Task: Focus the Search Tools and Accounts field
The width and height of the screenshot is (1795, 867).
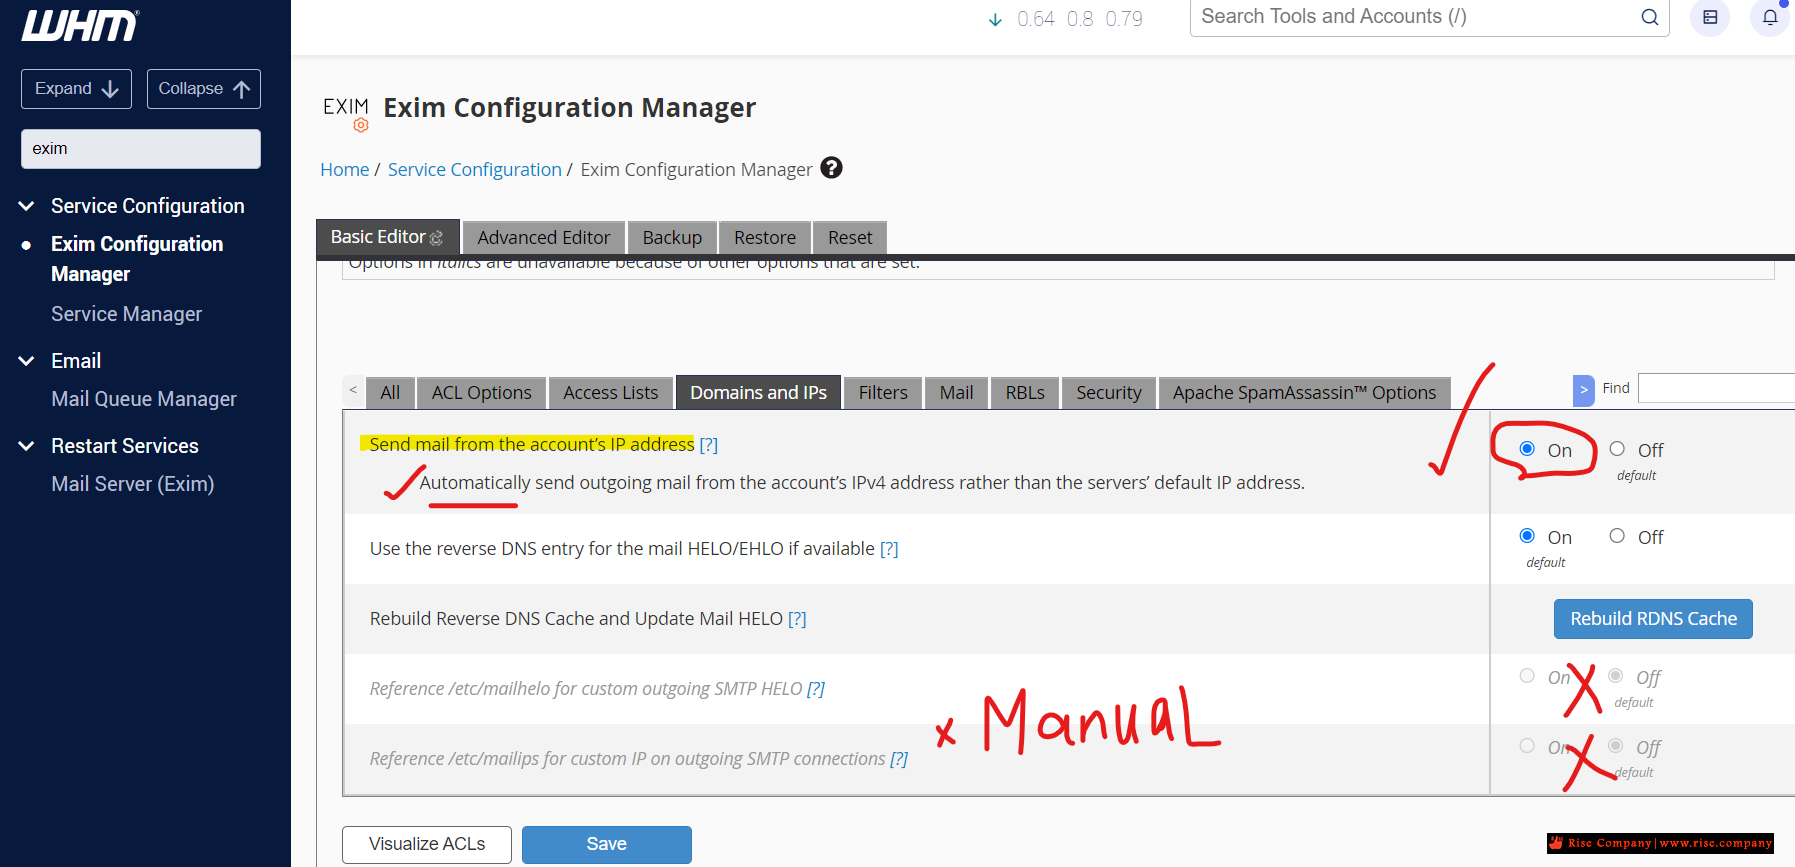Action: (1415, 17)
